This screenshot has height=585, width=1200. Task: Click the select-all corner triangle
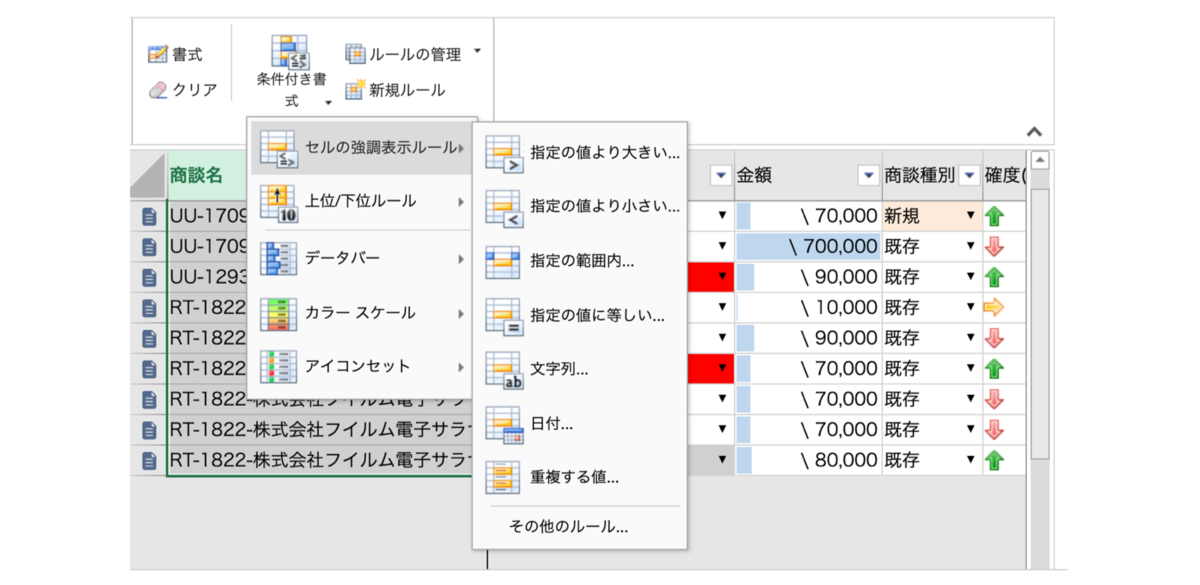point(148,176)
